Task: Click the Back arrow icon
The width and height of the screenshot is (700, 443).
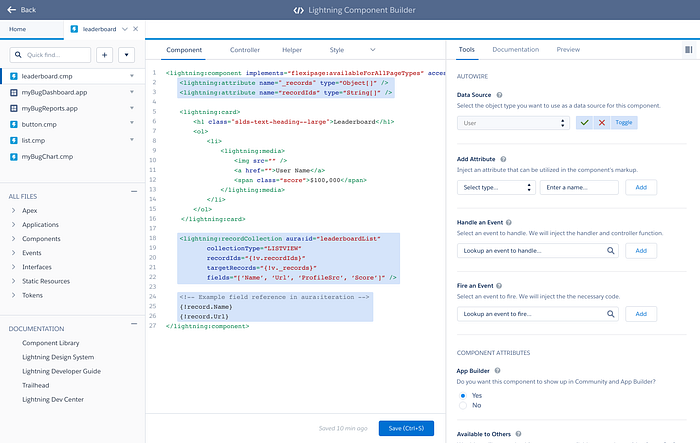Action: click(10, 10)
